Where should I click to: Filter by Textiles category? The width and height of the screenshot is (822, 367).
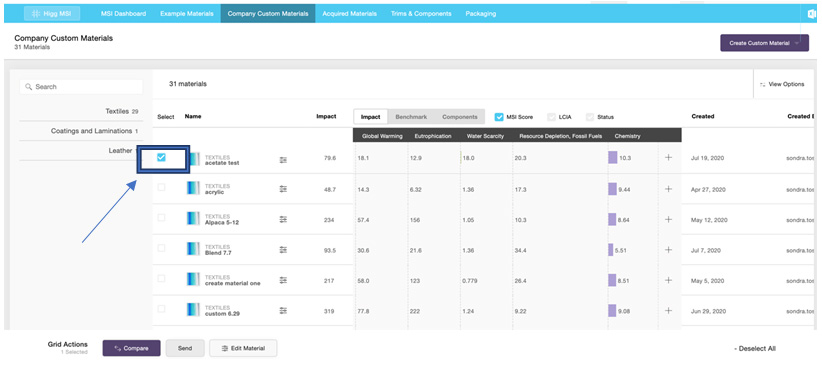click(x=122, y=111)
